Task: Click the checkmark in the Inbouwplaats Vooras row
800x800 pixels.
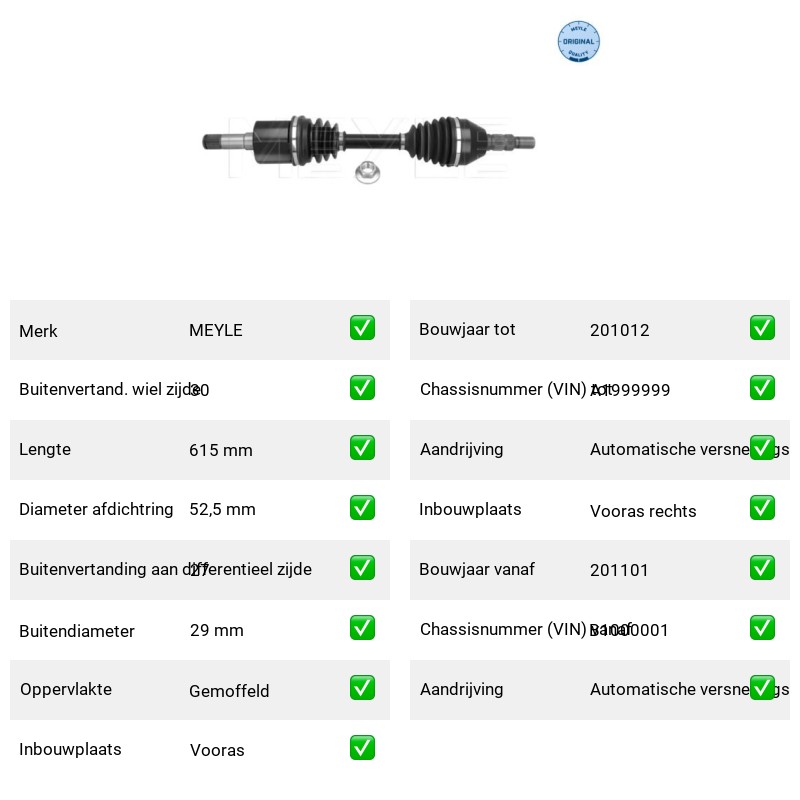Action: pyautogui.click(x=362, y=747)
